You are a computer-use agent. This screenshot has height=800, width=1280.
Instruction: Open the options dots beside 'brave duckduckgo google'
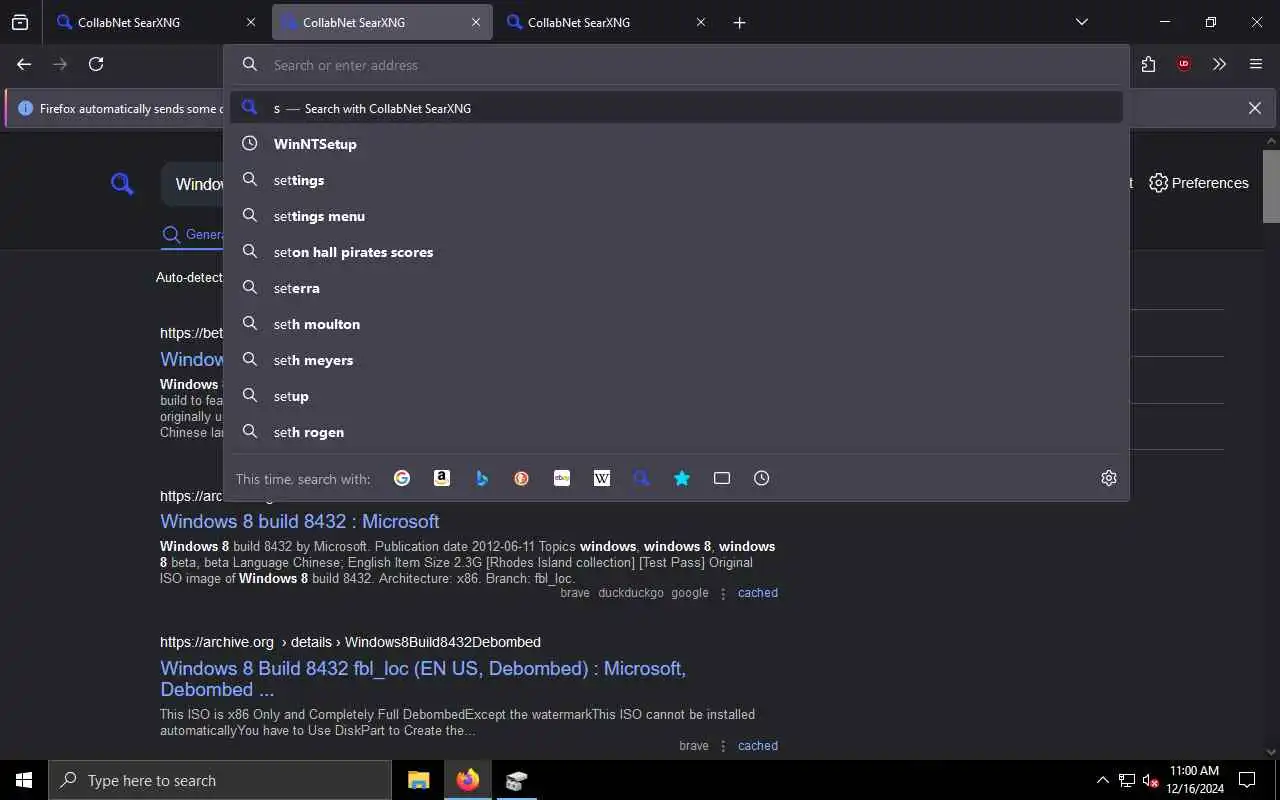[x=723, y=593]
